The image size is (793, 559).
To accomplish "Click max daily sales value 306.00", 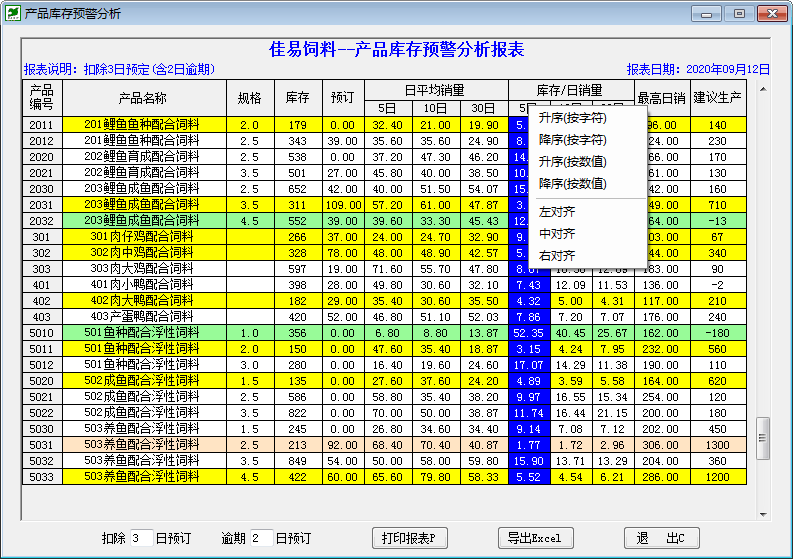I will pyautogui.click(x=662, y=445).
